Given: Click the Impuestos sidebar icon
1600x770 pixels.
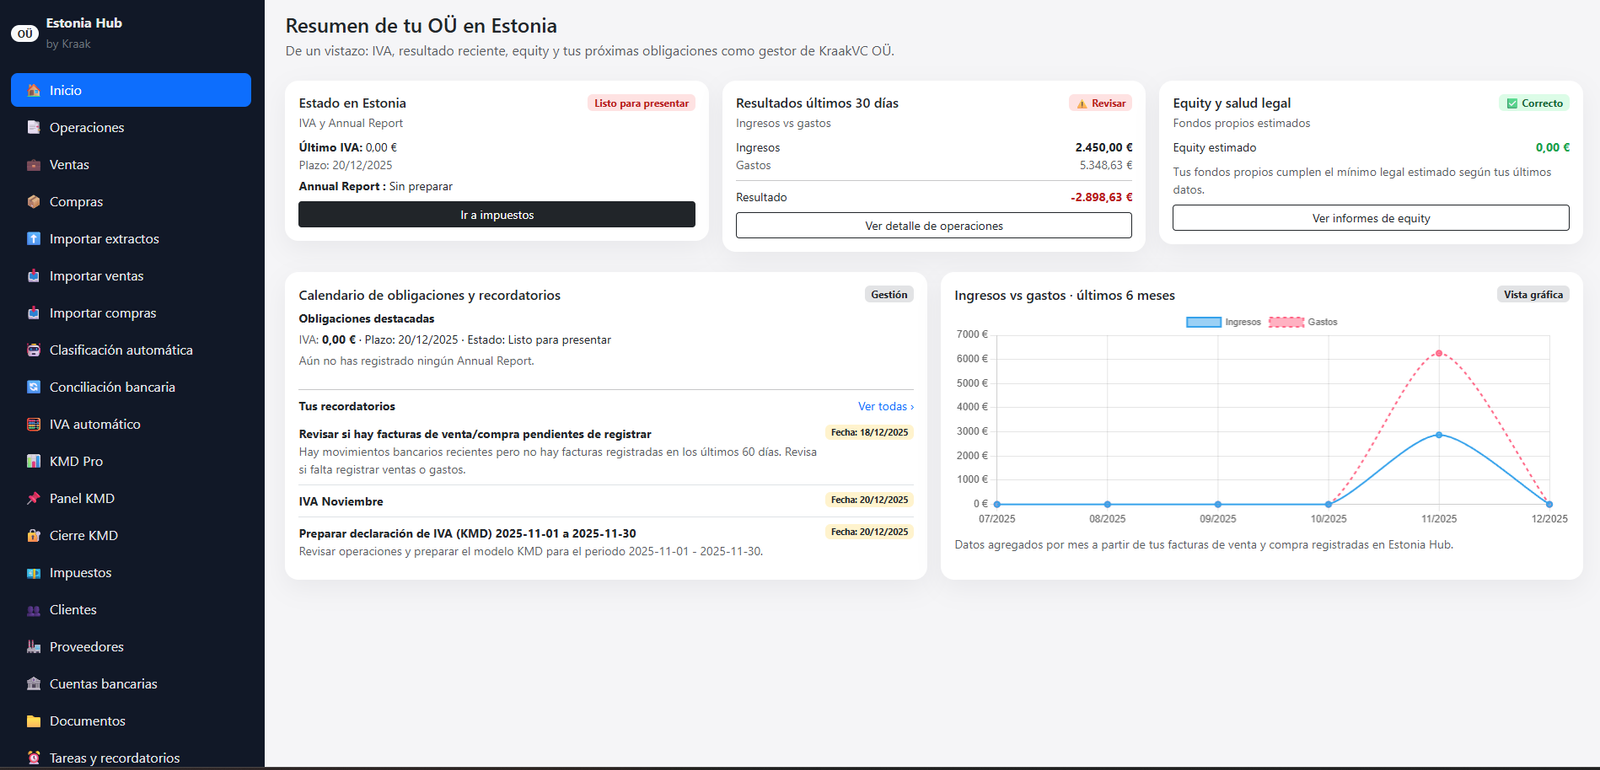Looking at the screenshot, I should click(x=34, y=572).
